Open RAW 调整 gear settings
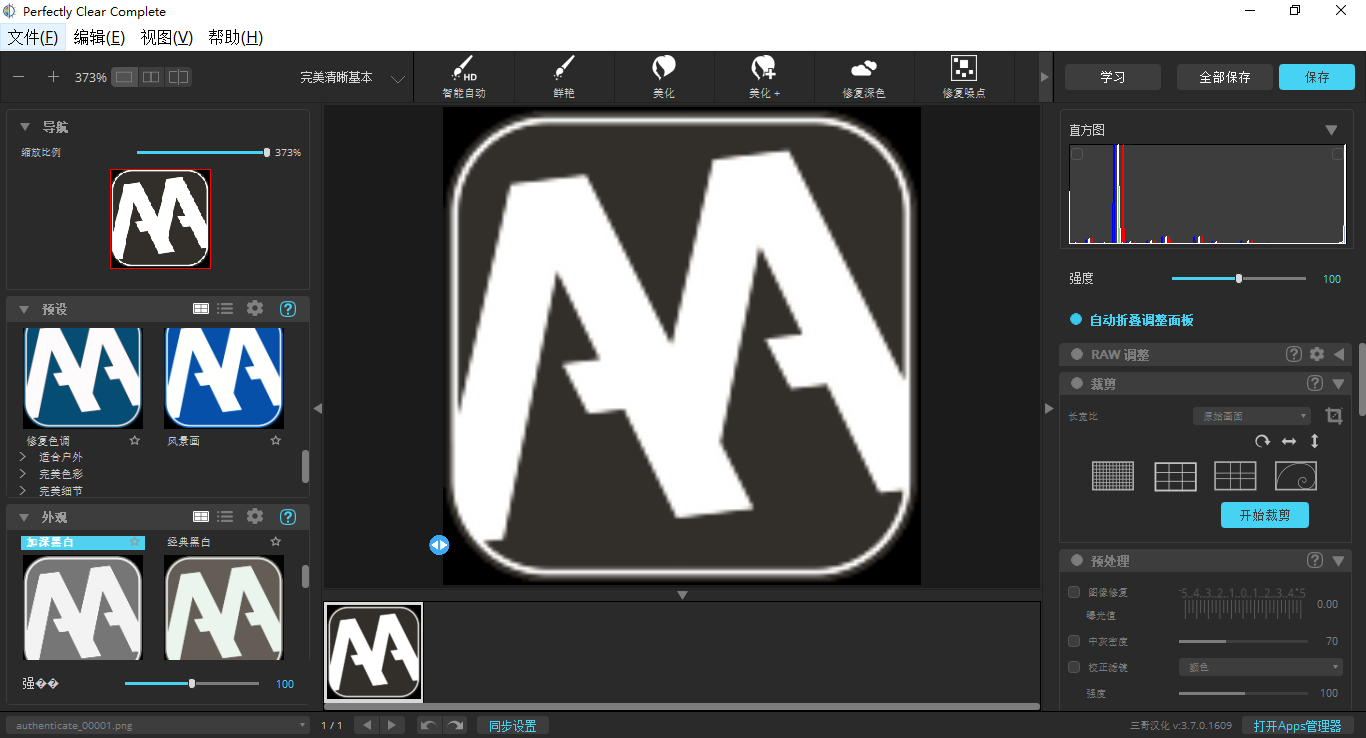This screenshot has width=1366, height=738. tap(1317, 354)
